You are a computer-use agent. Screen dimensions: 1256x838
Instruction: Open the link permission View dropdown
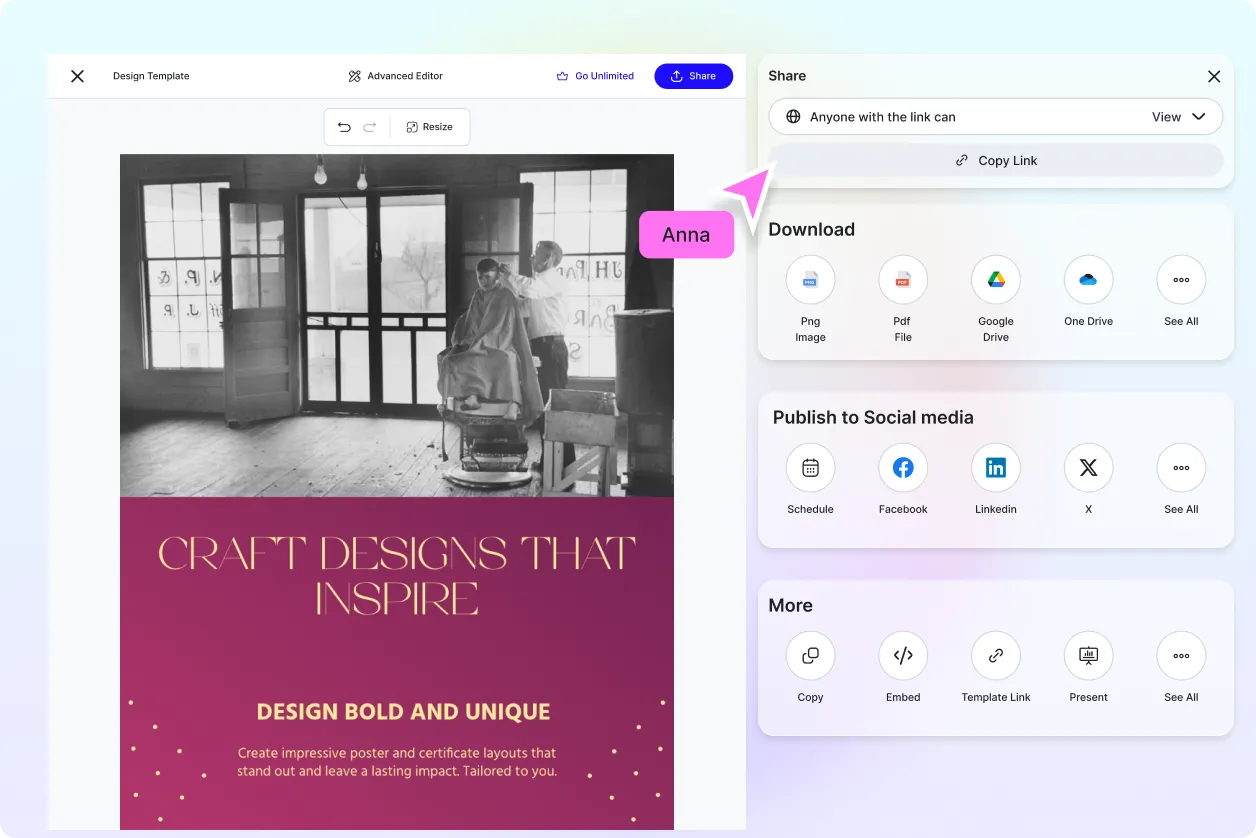1178,117
